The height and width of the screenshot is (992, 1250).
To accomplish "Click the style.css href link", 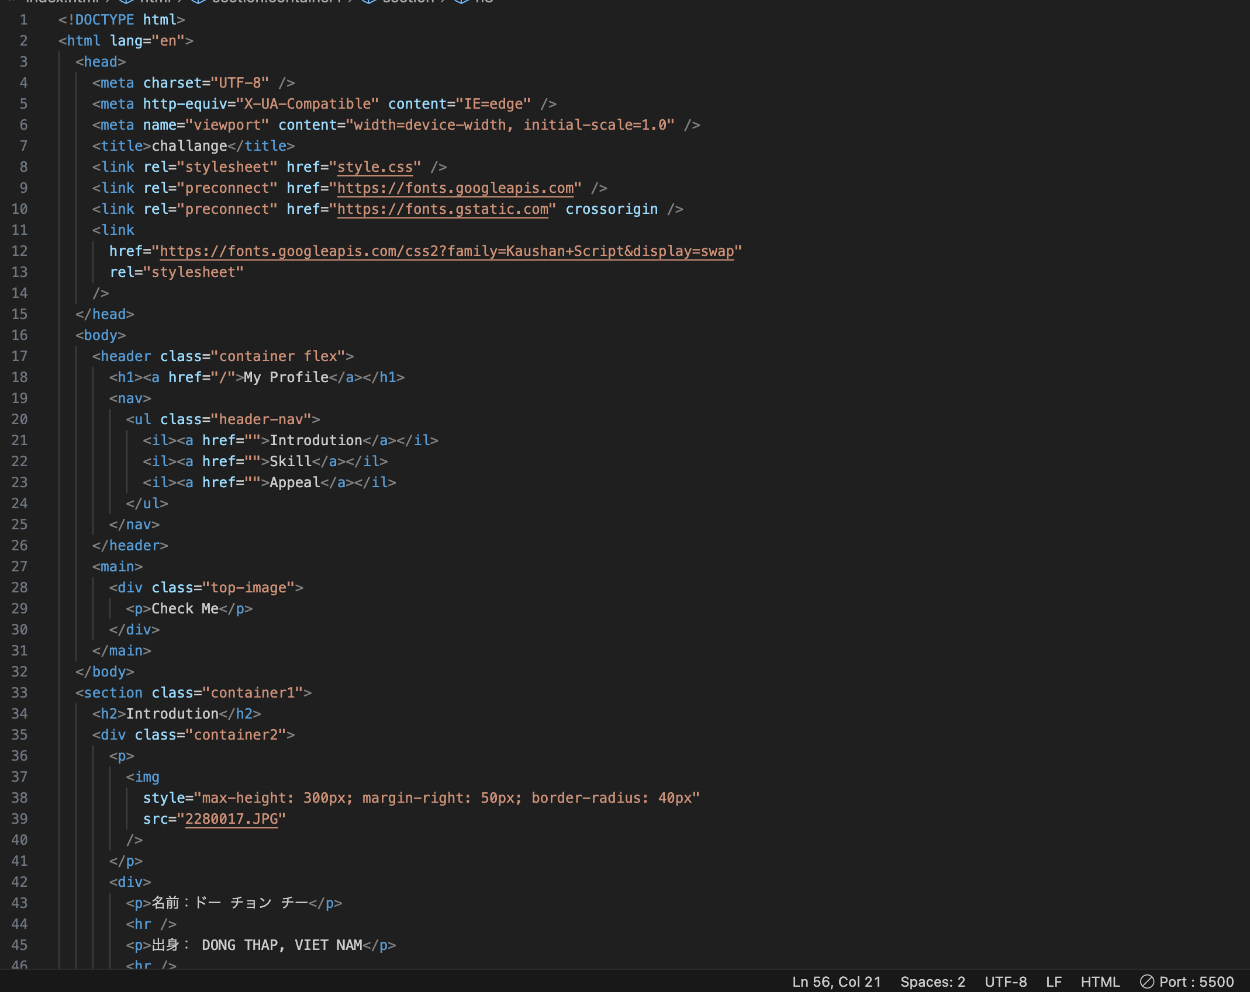I will pyautogui.click(x=375, y=167).
